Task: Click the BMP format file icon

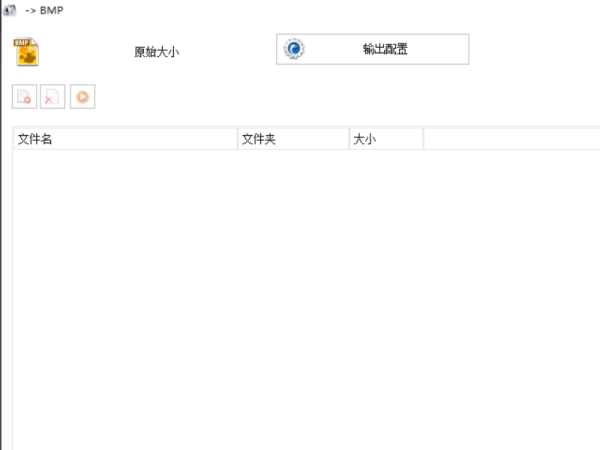Action: point(26,52)
